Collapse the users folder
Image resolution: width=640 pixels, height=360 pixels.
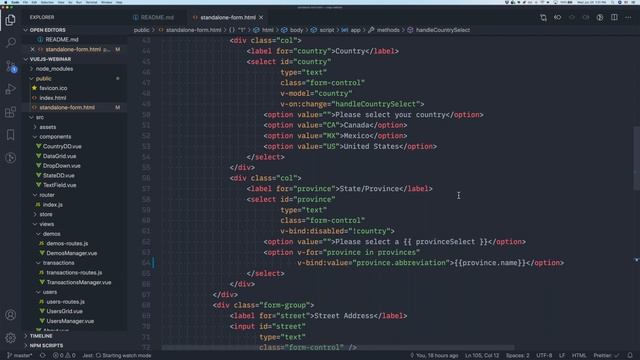50,292
